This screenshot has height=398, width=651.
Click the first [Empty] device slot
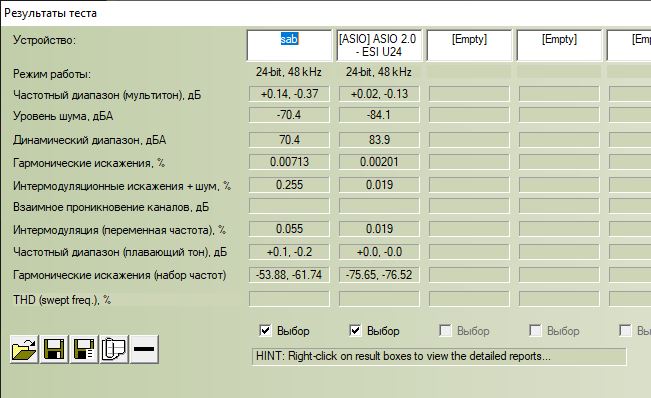[469, 45]
